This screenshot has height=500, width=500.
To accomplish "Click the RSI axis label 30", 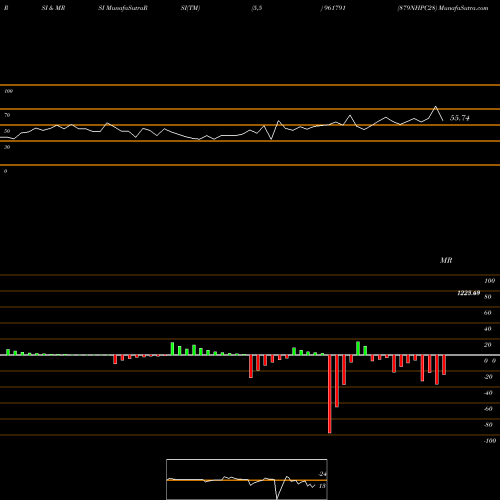I will coord(7,147).
